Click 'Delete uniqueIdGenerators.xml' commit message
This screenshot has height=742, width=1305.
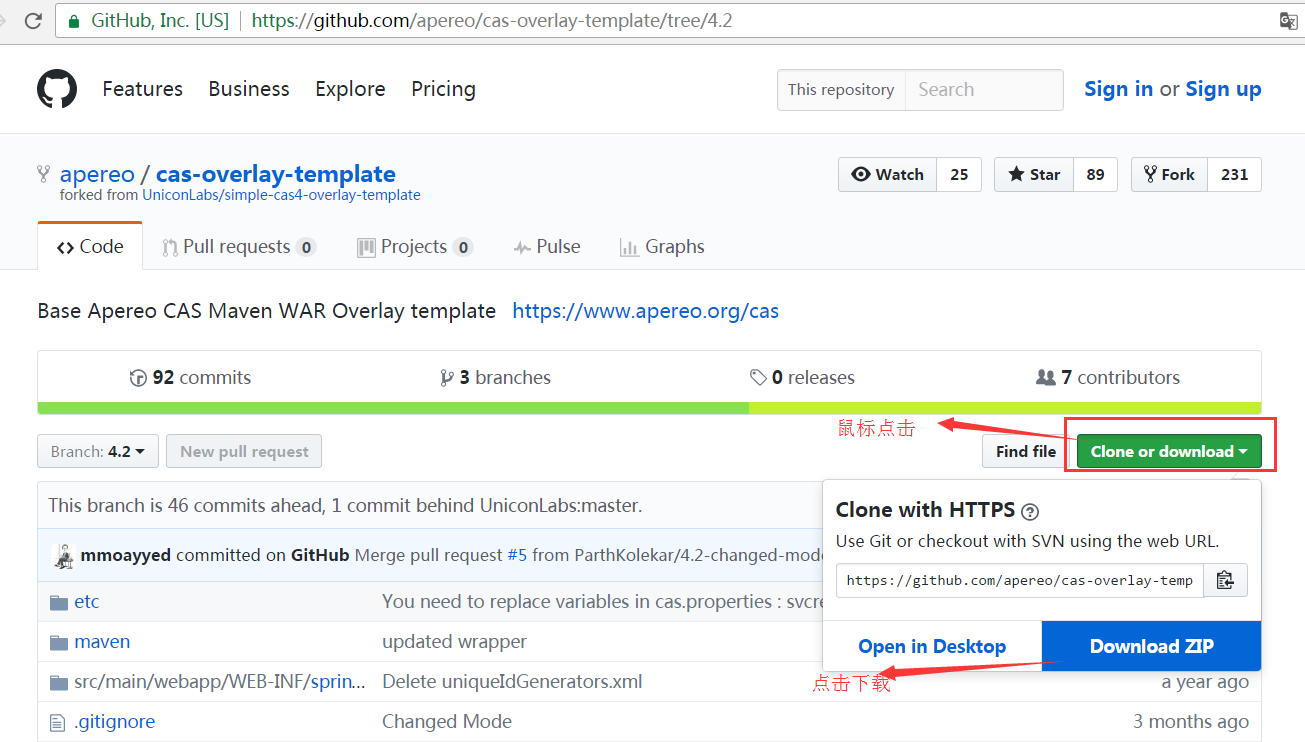tap(512, 682)
